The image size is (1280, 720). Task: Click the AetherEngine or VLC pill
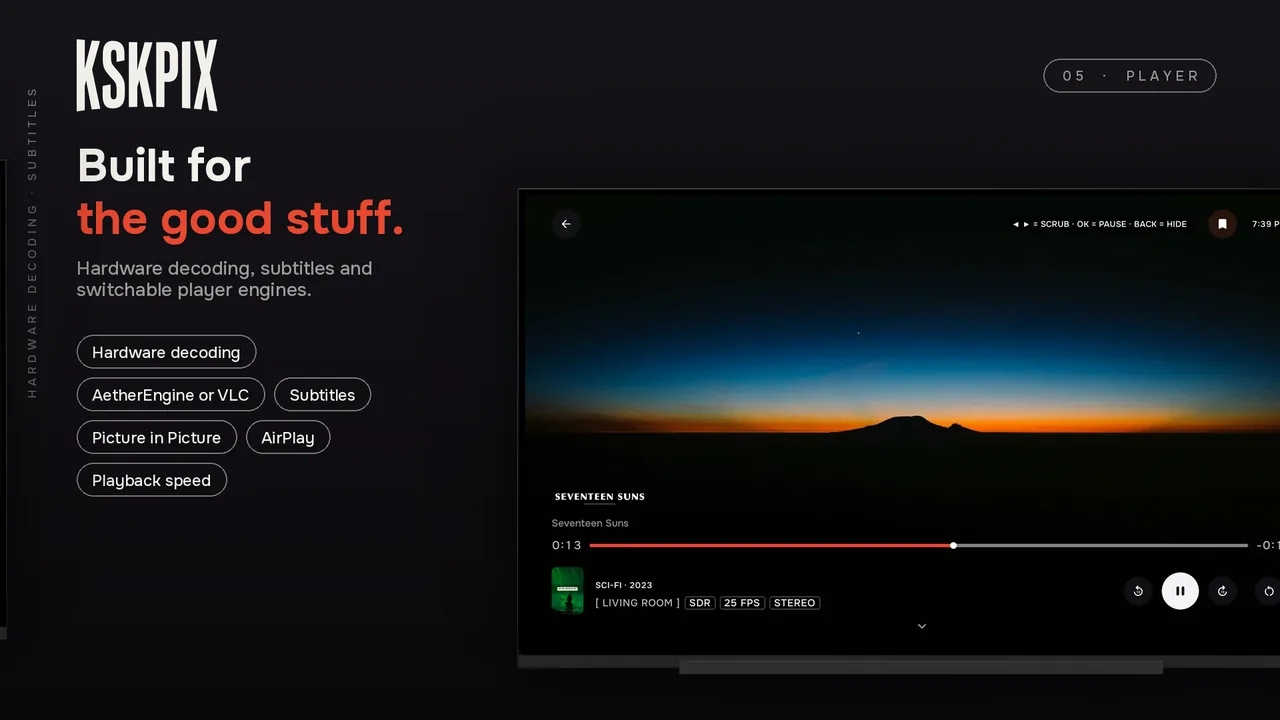point(171,395)
